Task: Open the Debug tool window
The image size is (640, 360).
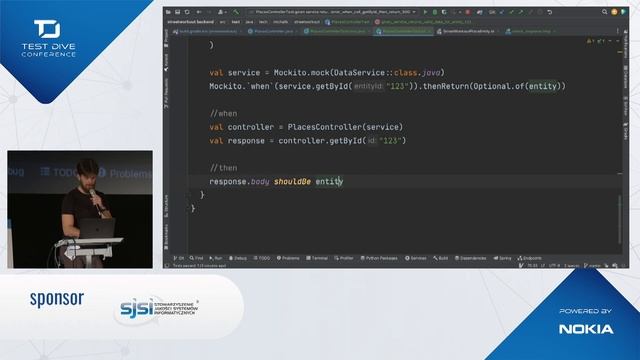Action: pyautogui.click(x=238, y=258)
